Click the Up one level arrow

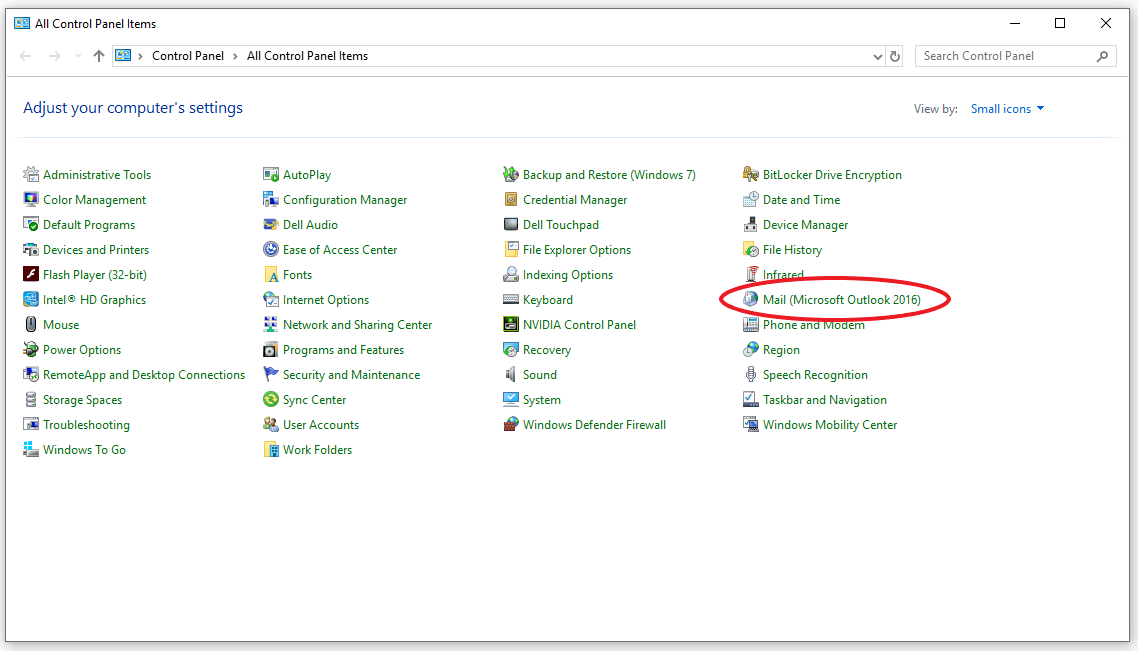click(x=98, y=57)
